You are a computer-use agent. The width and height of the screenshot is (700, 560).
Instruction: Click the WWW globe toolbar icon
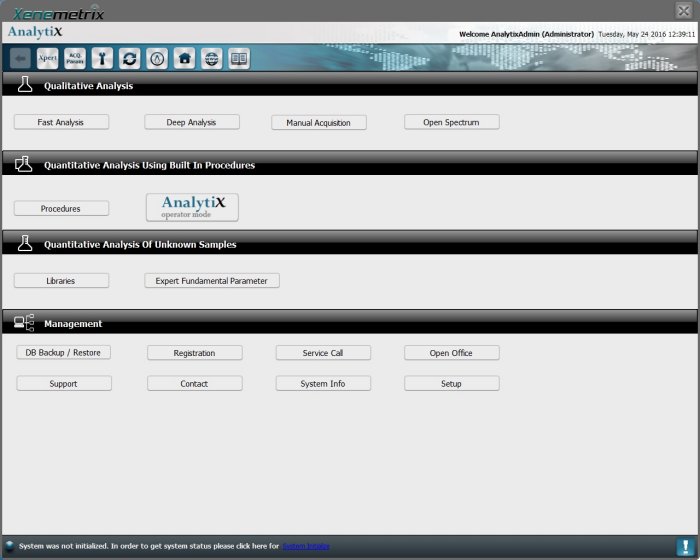(x=211, y=59)
